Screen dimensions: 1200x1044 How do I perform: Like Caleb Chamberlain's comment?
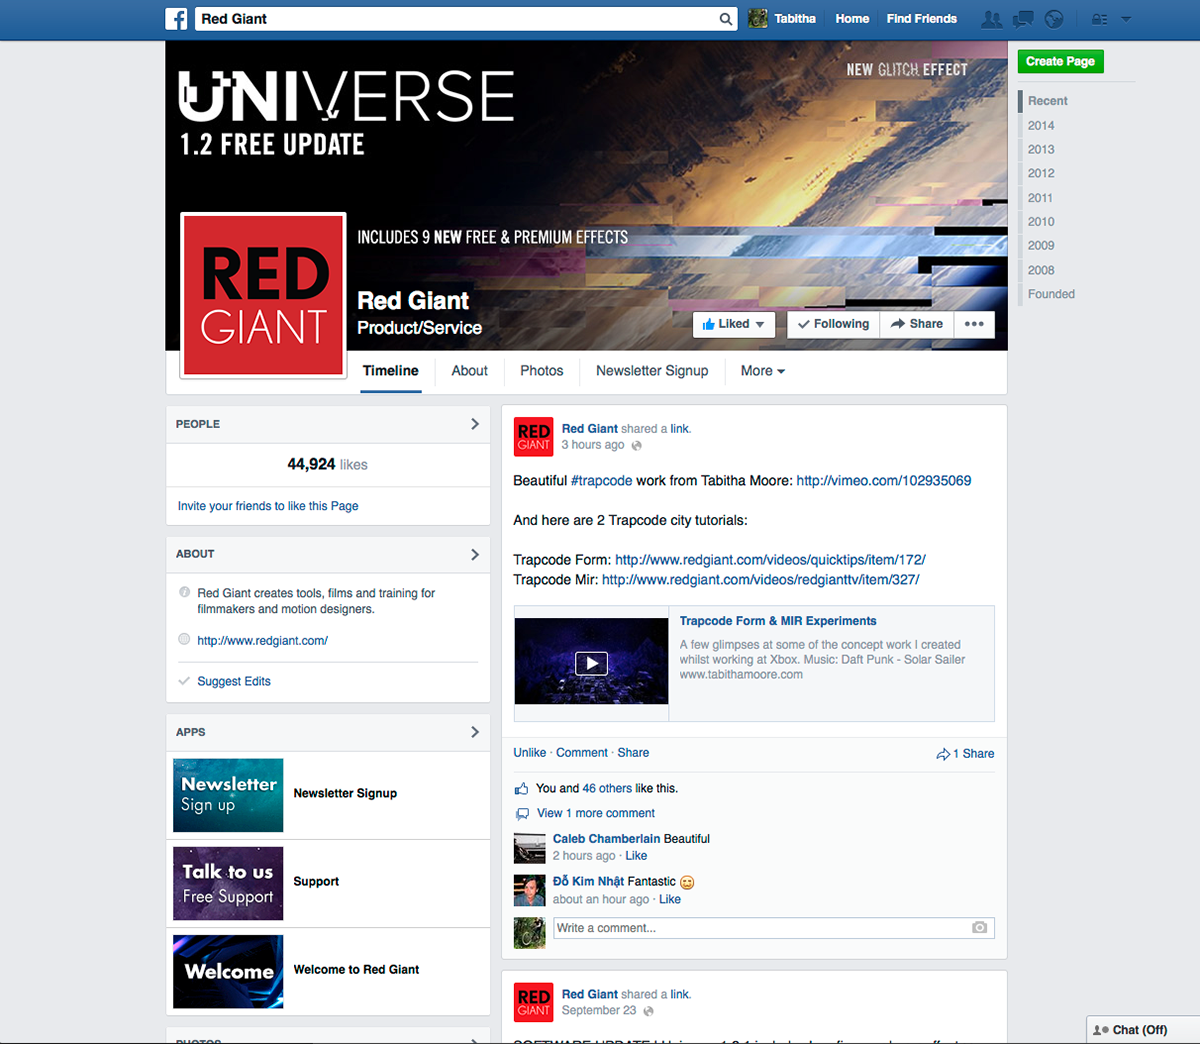(x=636, y=856)
